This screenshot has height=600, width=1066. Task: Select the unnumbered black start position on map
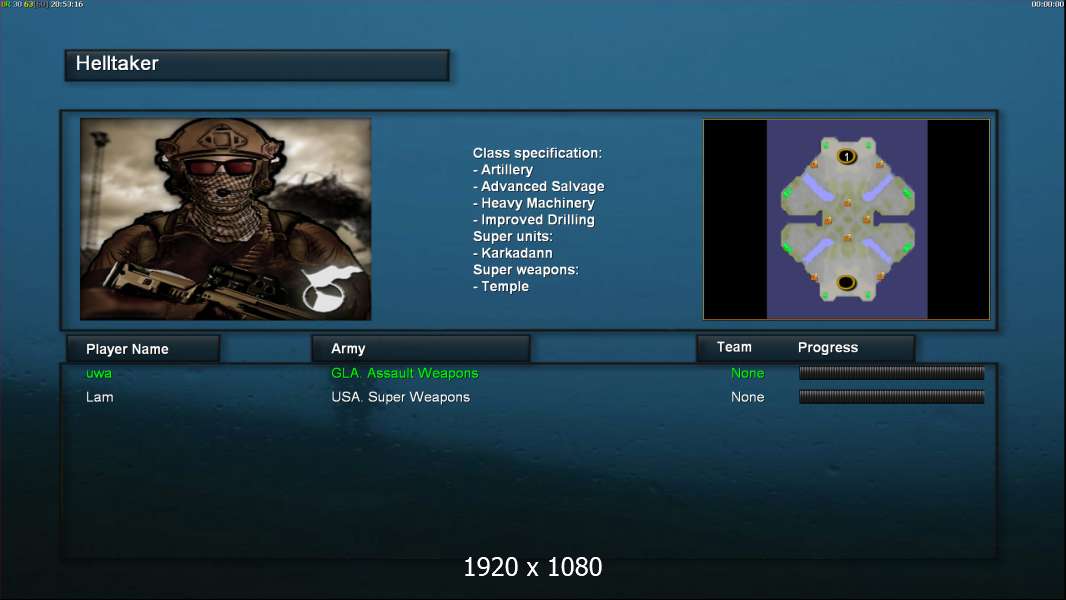[846, 282]
